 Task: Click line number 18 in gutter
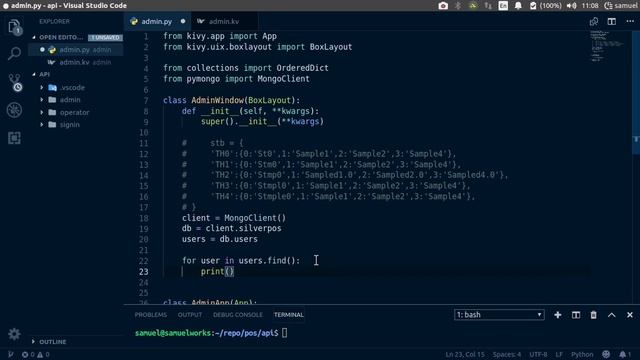(144, 218)
